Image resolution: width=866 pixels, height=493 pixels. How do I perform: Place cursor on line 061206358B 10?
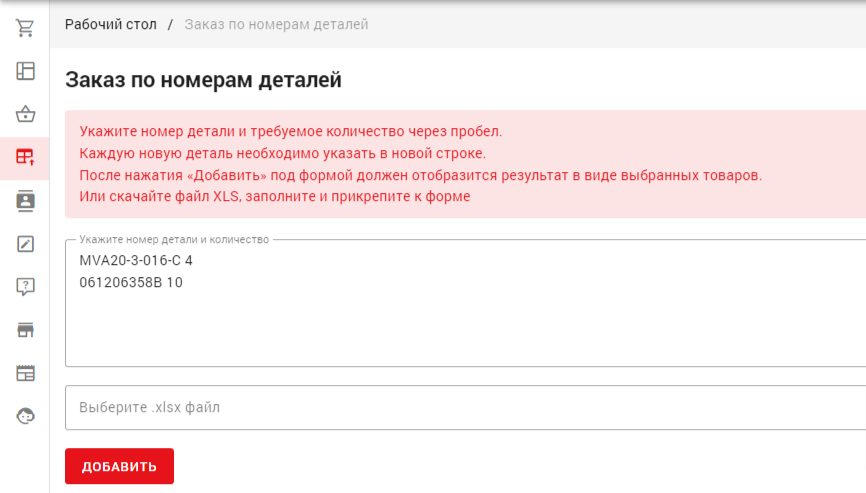click(131, 282)
